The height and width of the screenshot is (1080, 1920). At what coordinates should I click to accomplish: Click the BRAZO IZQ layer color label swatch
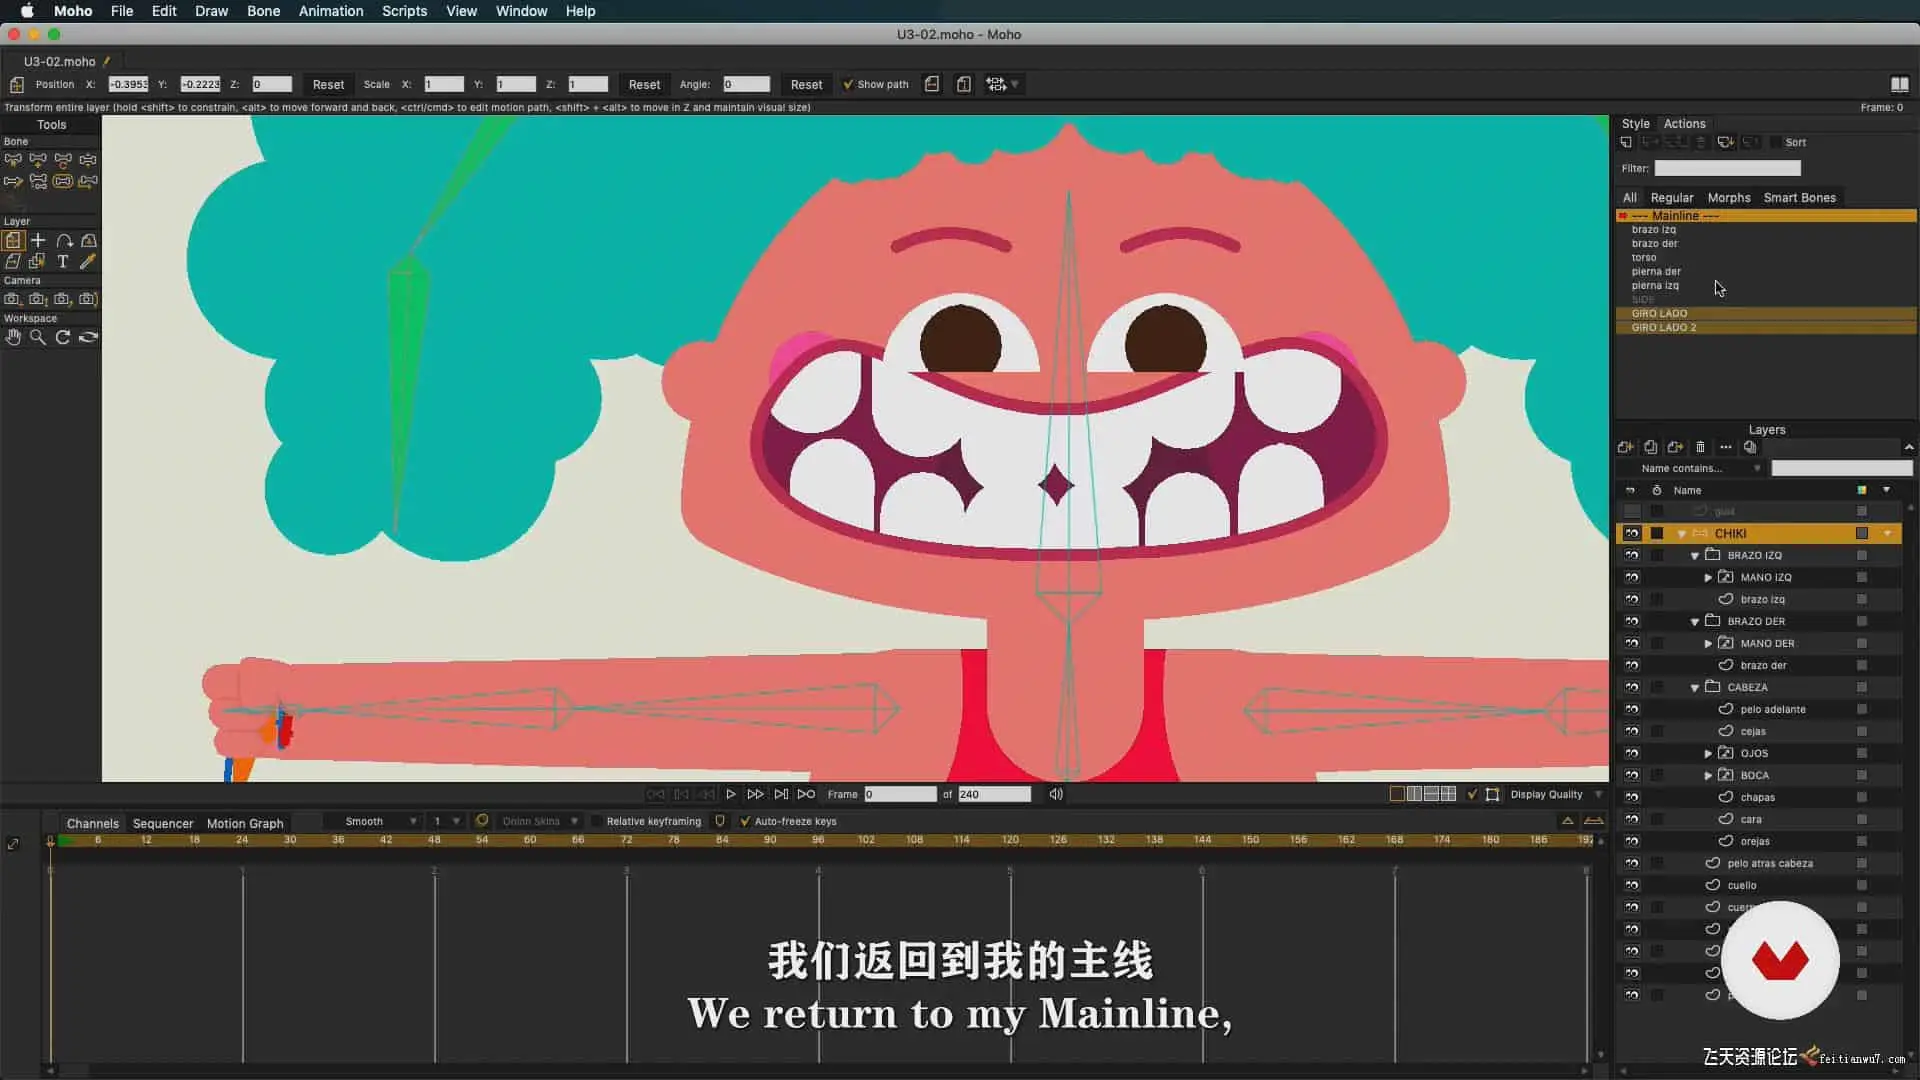point(1862,556)
